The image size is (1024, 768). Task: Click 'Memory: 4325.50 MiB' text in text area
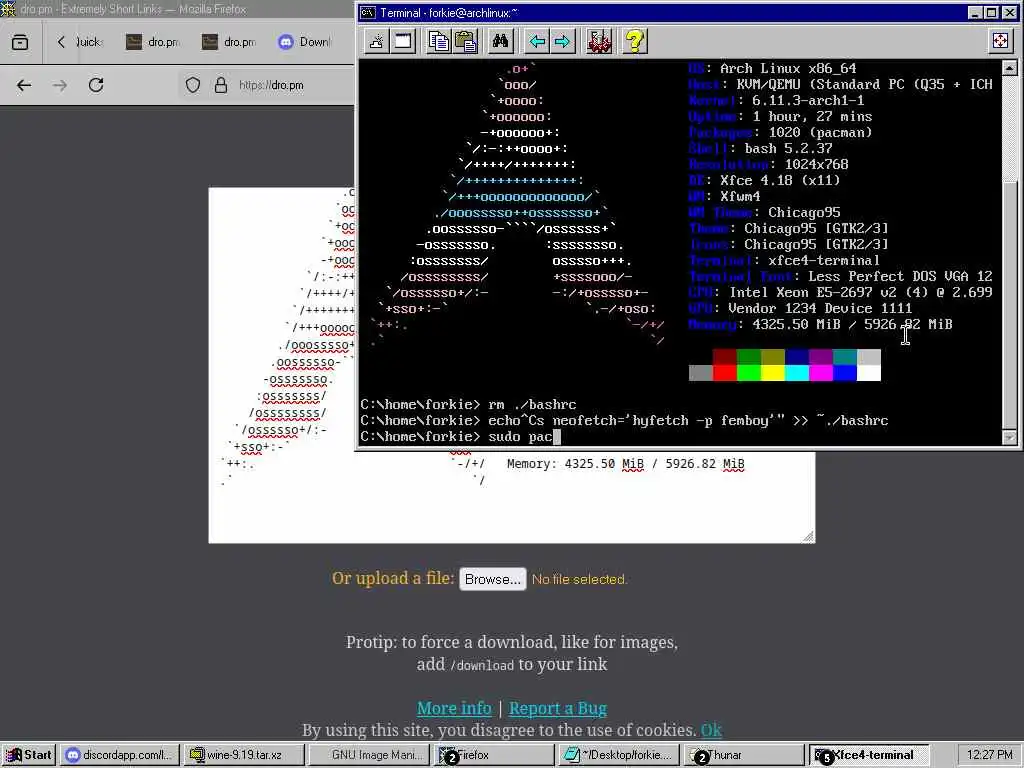point(575,464)
